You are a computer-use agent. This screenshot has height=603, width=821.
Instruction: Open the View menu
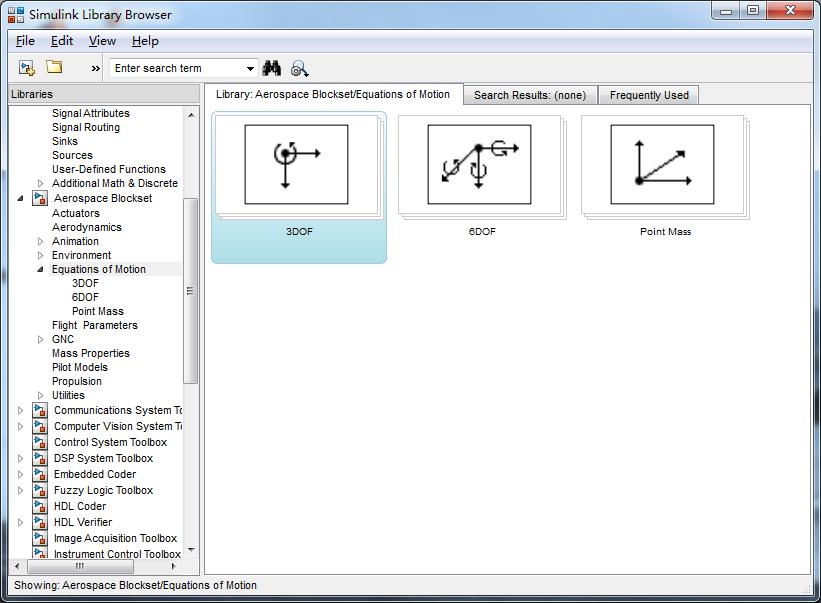pyautogui.click(x=102, y=41)
